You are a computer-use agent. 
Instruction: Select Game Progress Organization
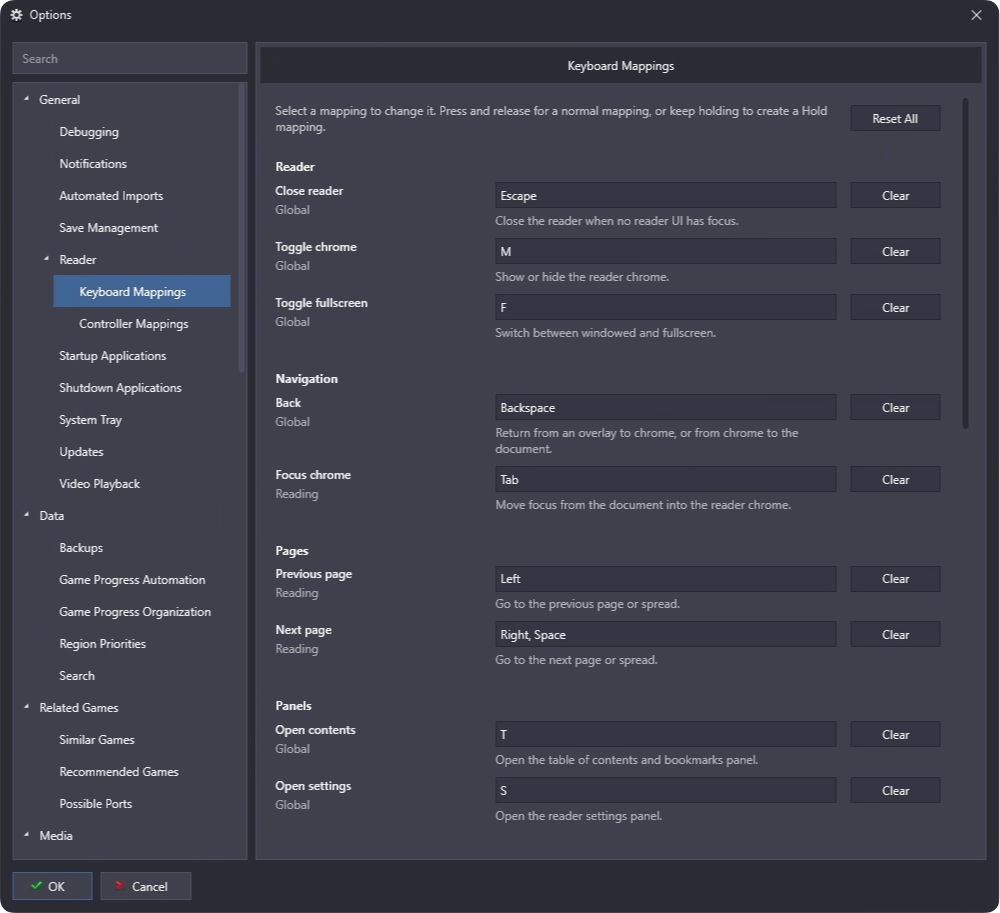tap(135, 611)
